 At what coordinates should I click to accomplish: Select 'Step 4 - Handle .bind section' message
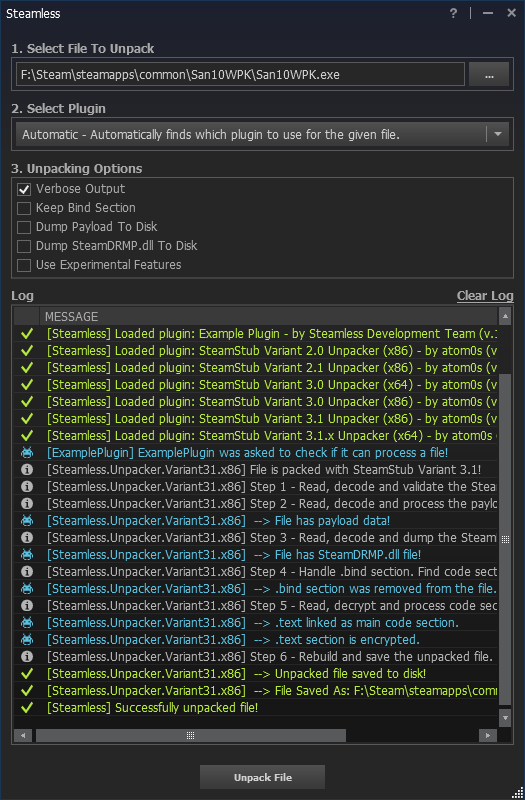[272, 571]
